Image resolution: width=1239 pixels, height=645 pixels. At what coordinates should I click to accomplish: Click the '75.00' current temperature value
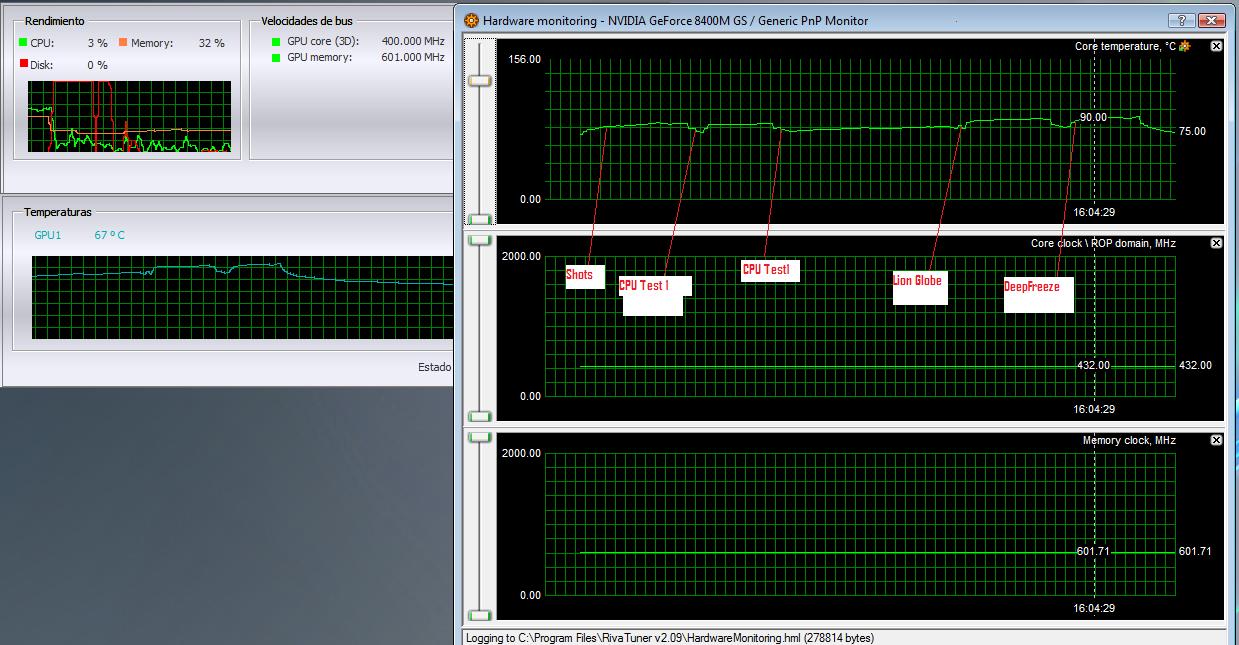(1193, 131)
